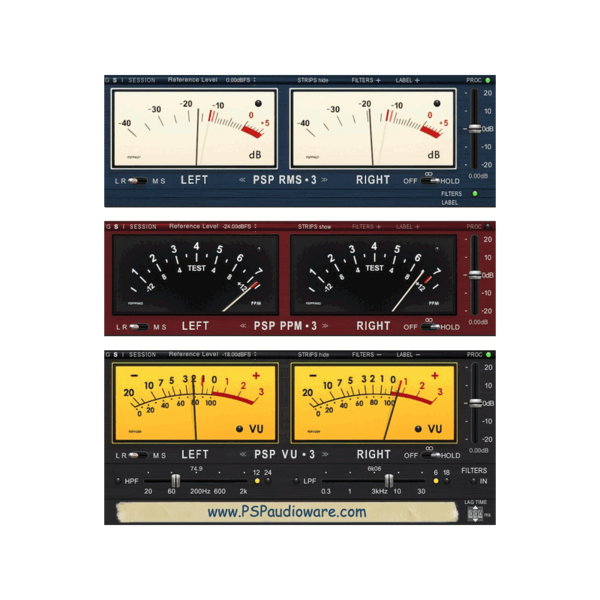Toggle the FILTERS IN LED on VU plugin
This screenshot has height=600, width=600.
click(474, 481)
